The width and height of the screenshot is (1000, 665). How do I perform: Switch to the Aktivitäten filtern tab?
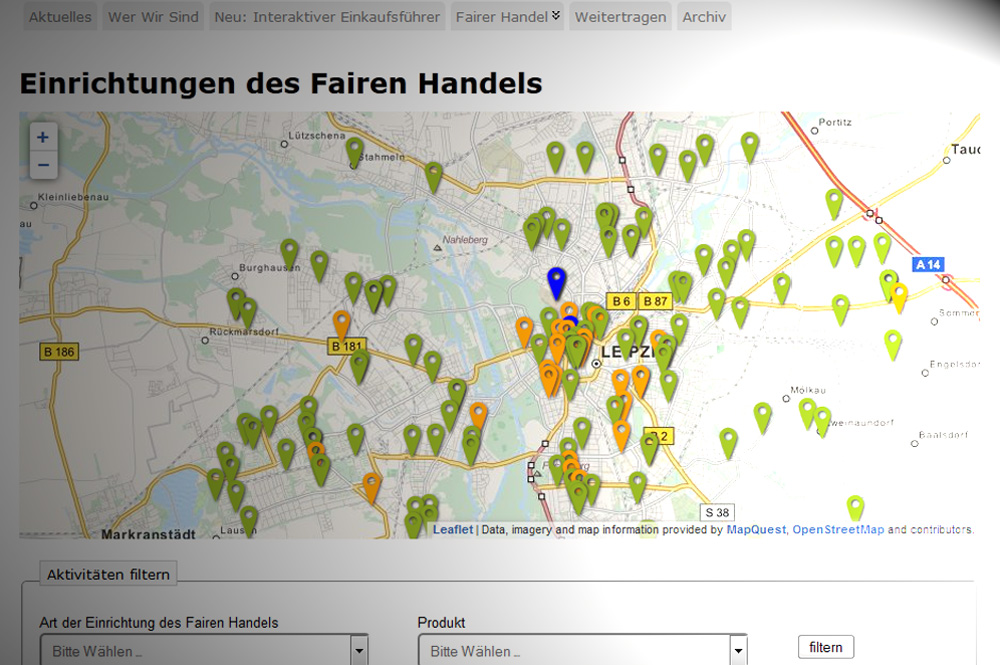click(108, 573)
